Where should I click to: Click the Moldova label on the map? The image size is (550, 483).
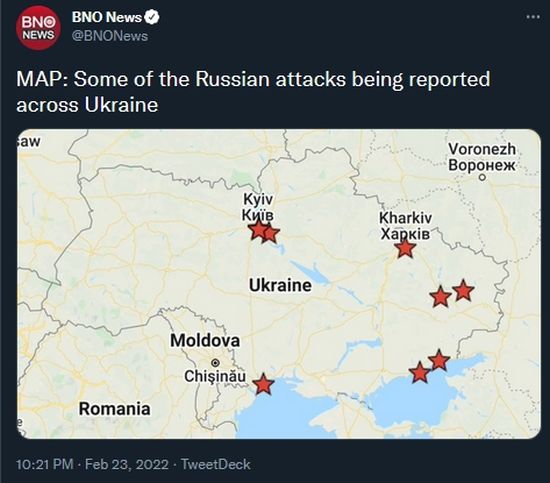pos(205,340)
